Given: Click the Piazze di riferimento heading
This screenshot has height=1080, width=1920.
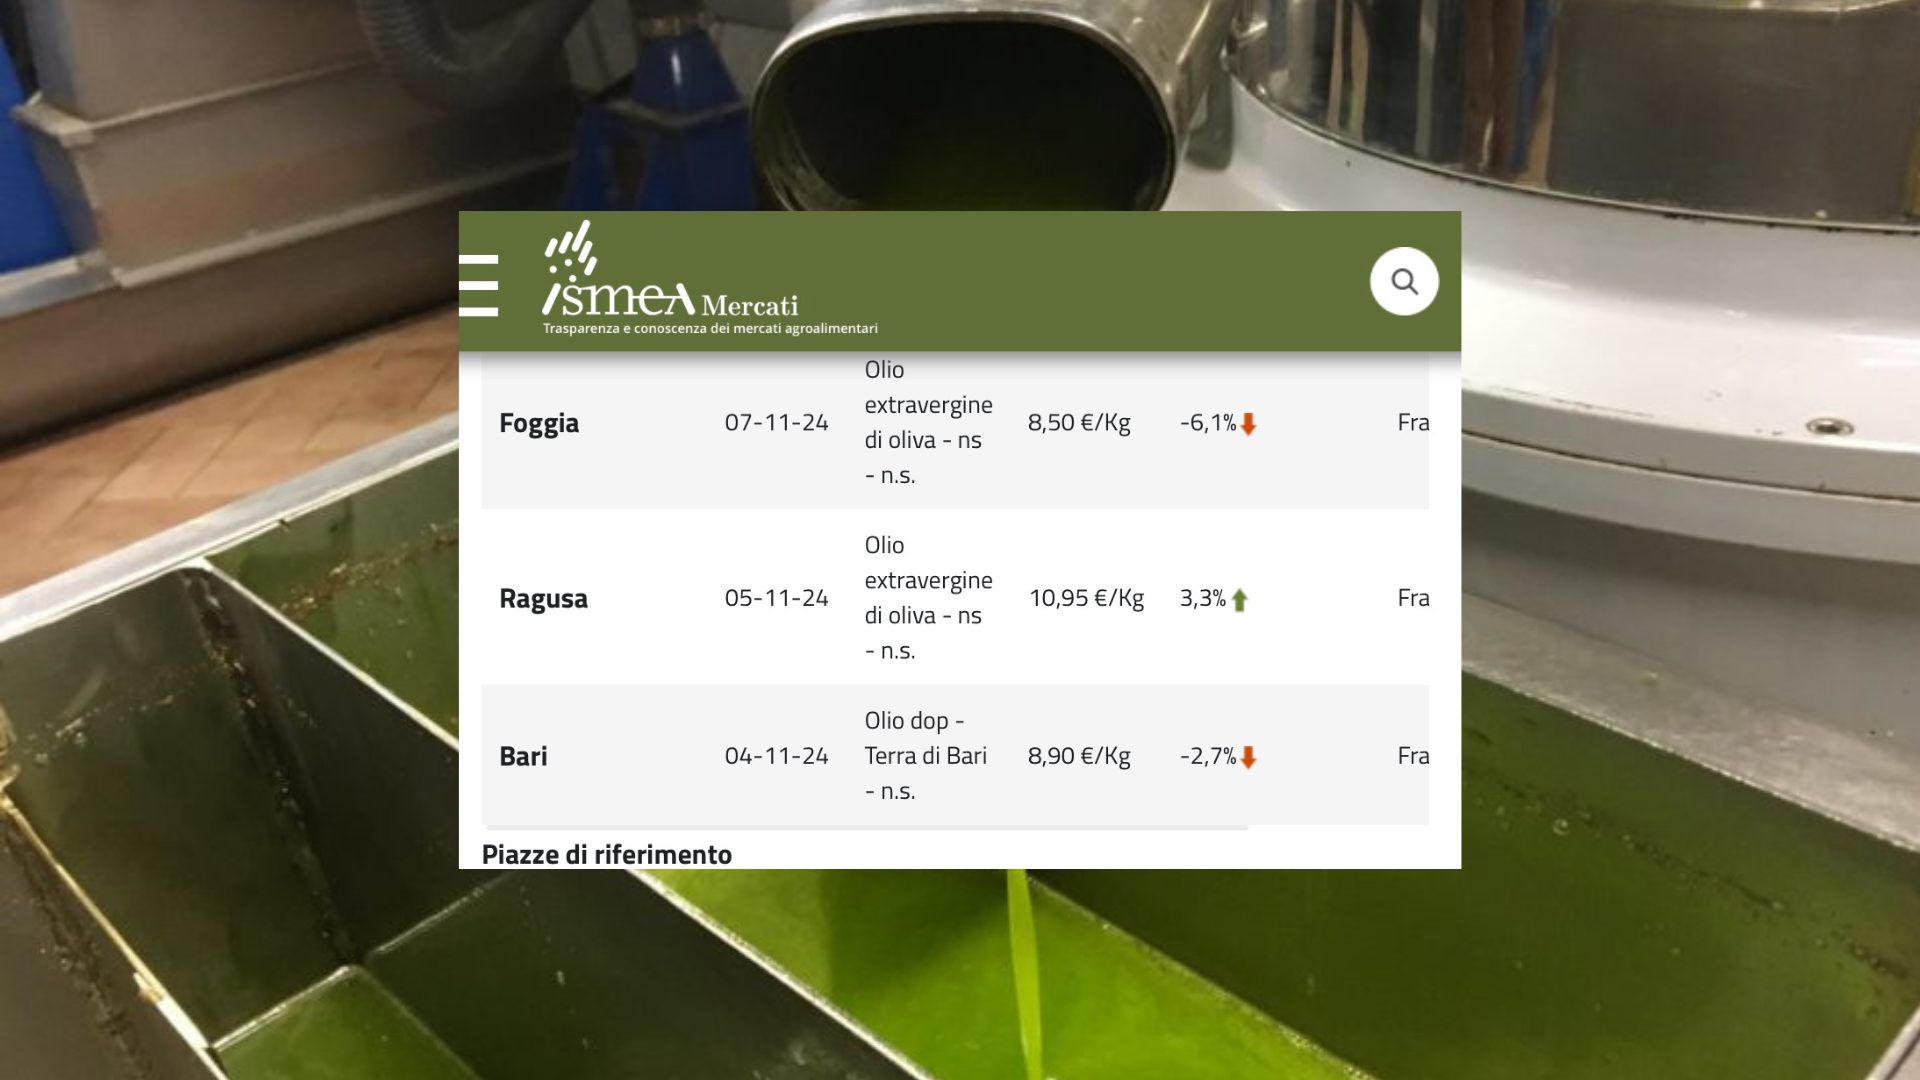Looking at the screenshot, I should click(607, 854).
